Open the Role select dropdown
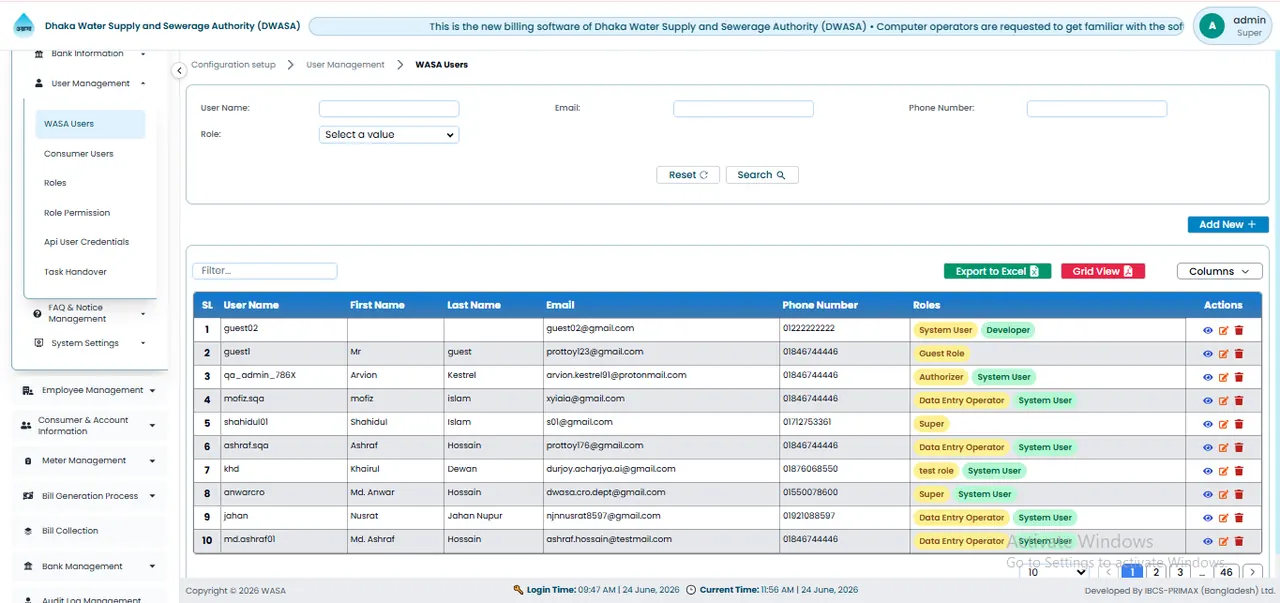 click(x=389, y=134)
